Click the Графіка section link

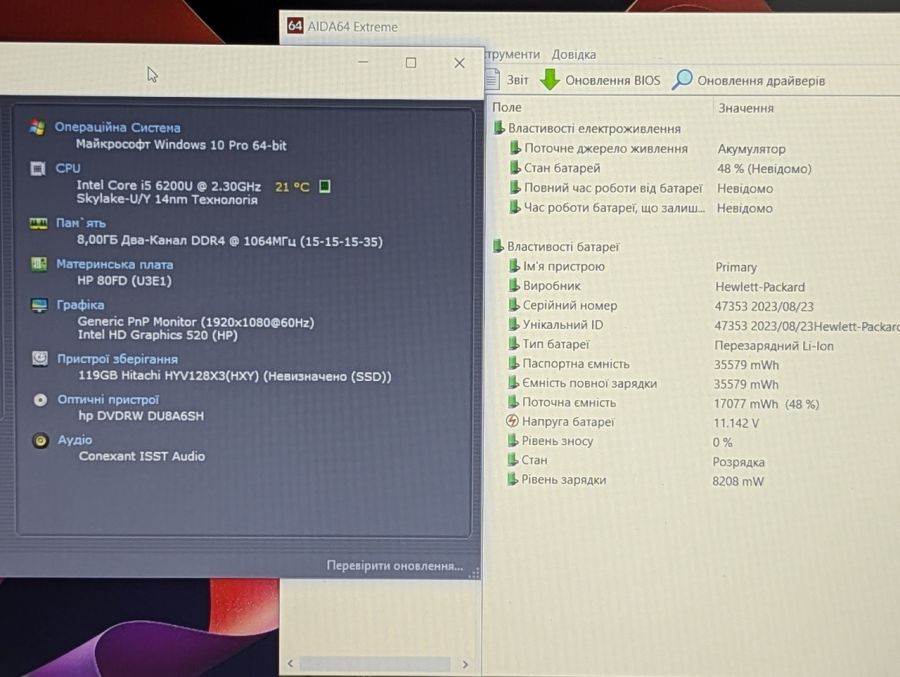[x=80, y=305]
